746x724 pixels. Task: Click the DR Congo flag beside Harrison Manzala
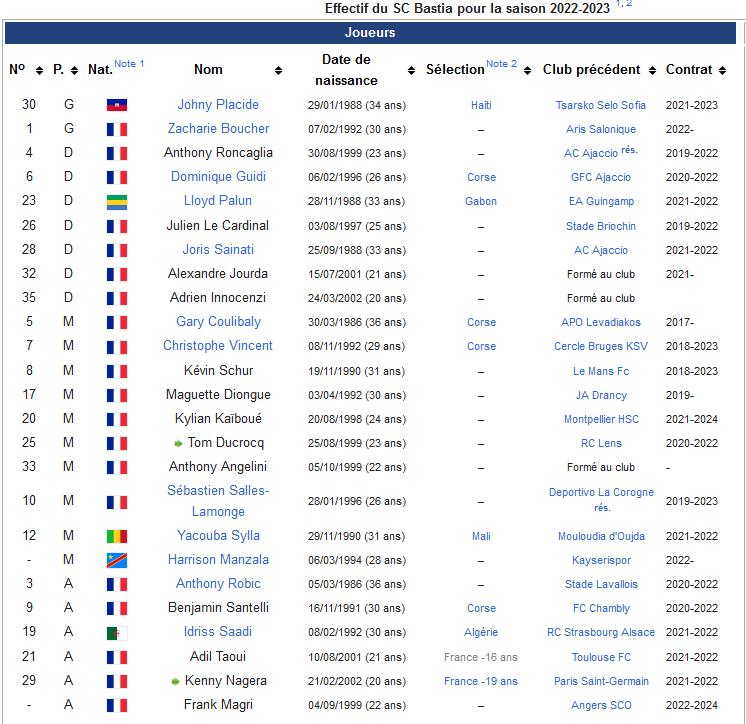(x=117, y=560)
